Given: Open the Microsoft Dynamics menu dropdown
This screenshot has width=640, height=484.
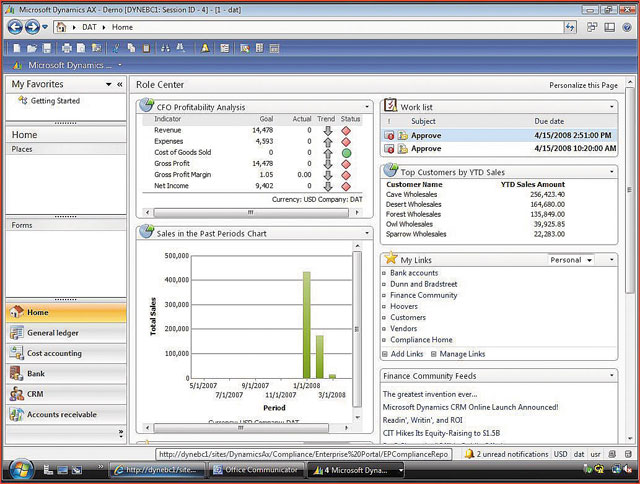Looking at the screenshot, I should coord(120,65).
